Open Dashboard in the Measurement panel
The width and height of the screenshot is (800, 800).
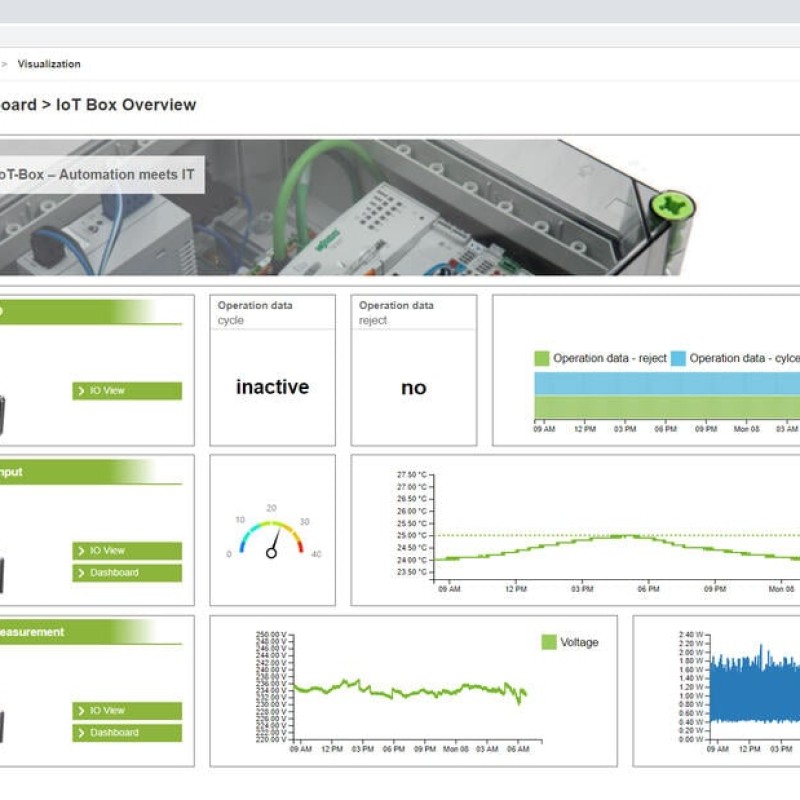126,733
